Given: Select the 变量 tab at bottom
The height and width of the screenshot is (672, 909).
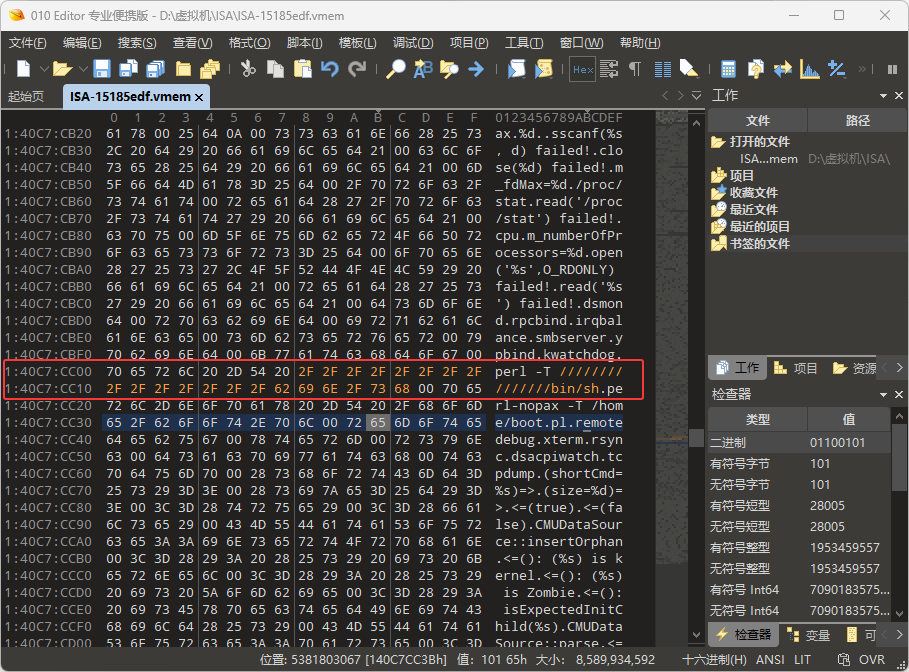Looking at the screenshot, I should (809, 635).
